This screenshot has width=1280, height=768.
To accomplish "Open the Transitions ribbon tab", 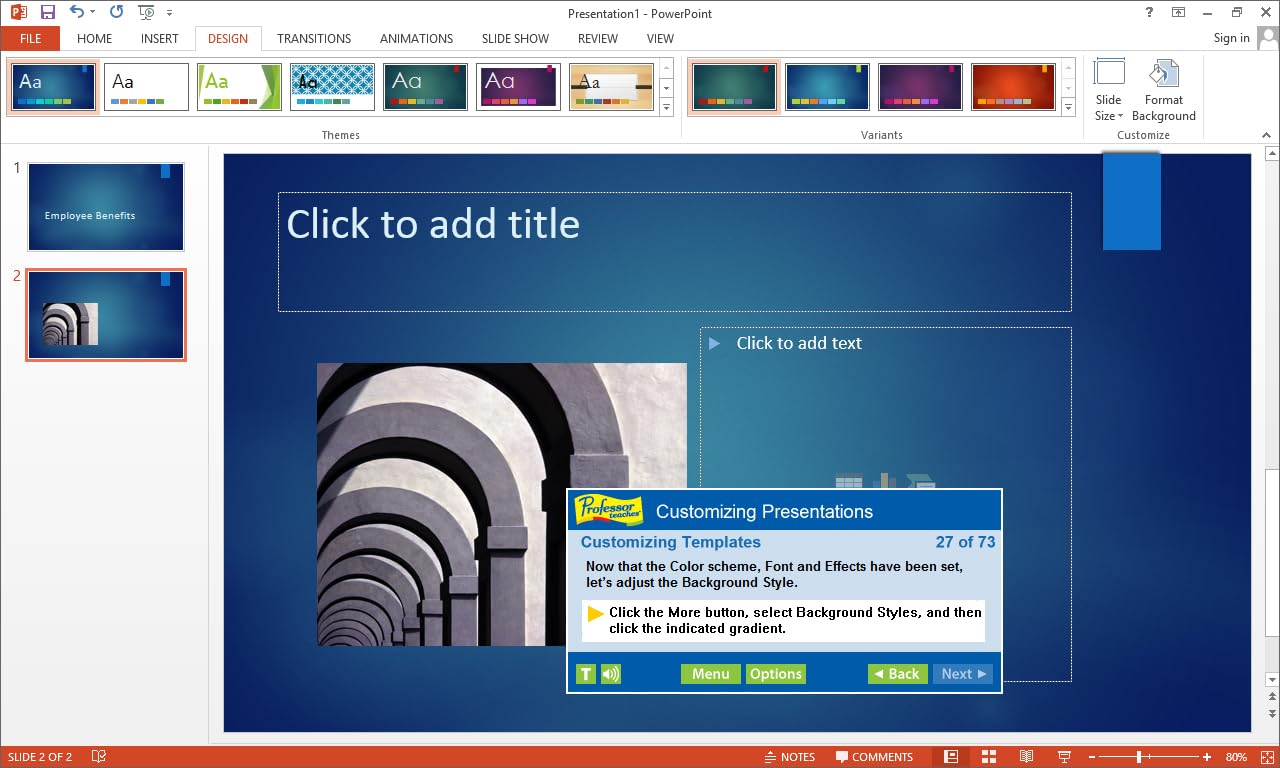I will point(314,38).
